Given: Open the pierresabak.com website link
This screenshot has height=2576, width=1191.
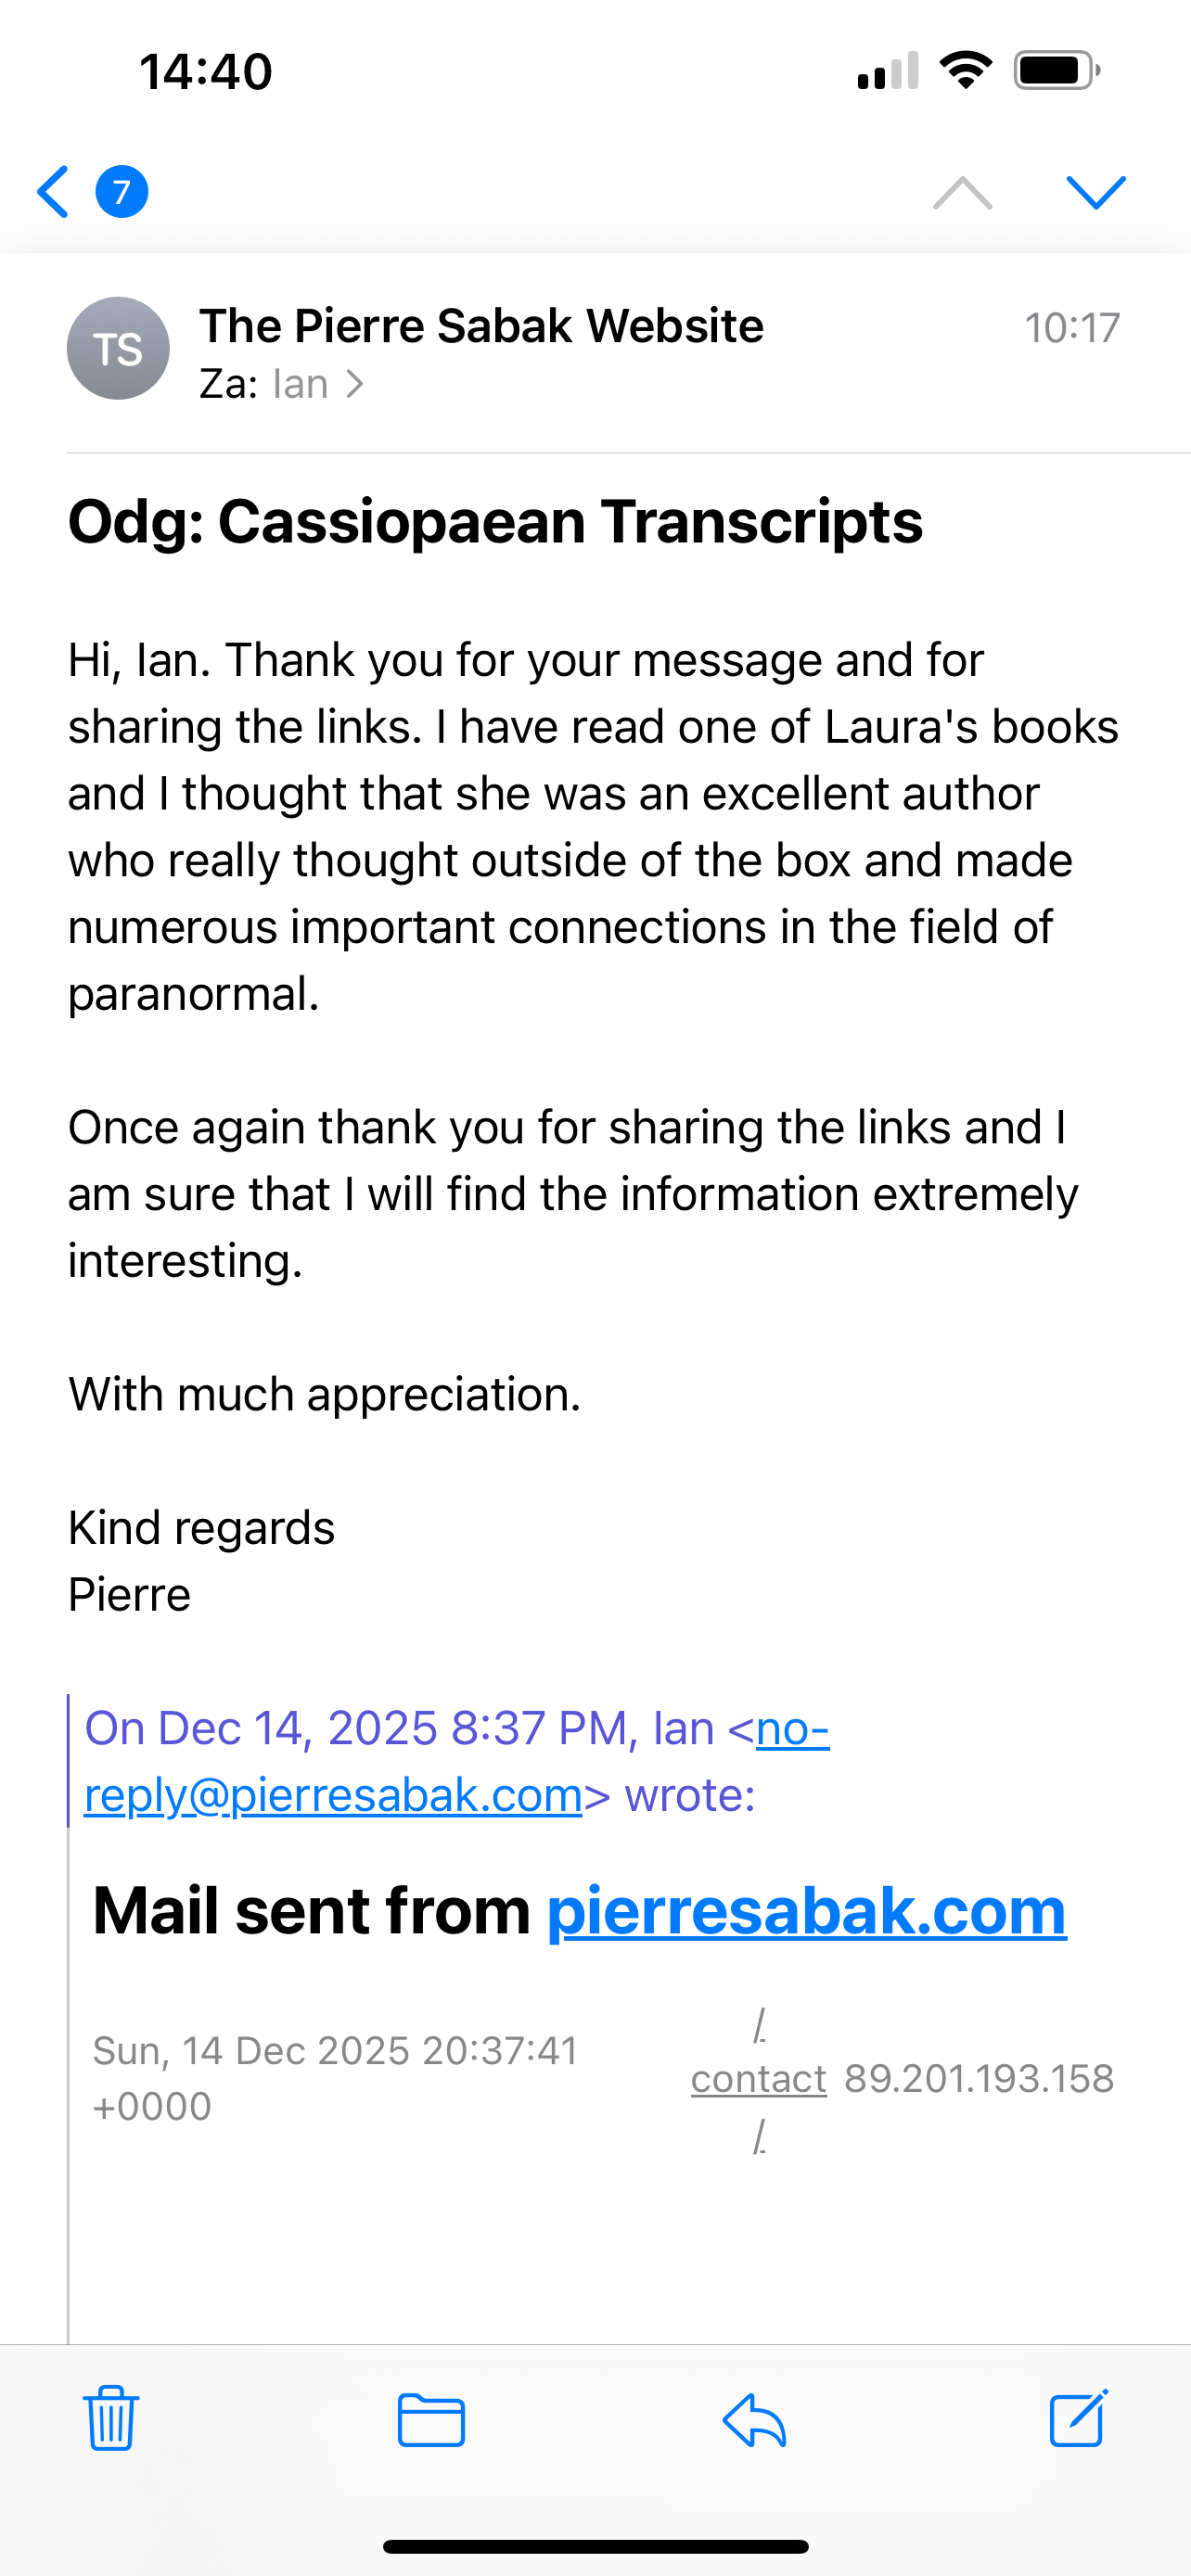Looking at the screenshot, I should (x=806, y=1911).
